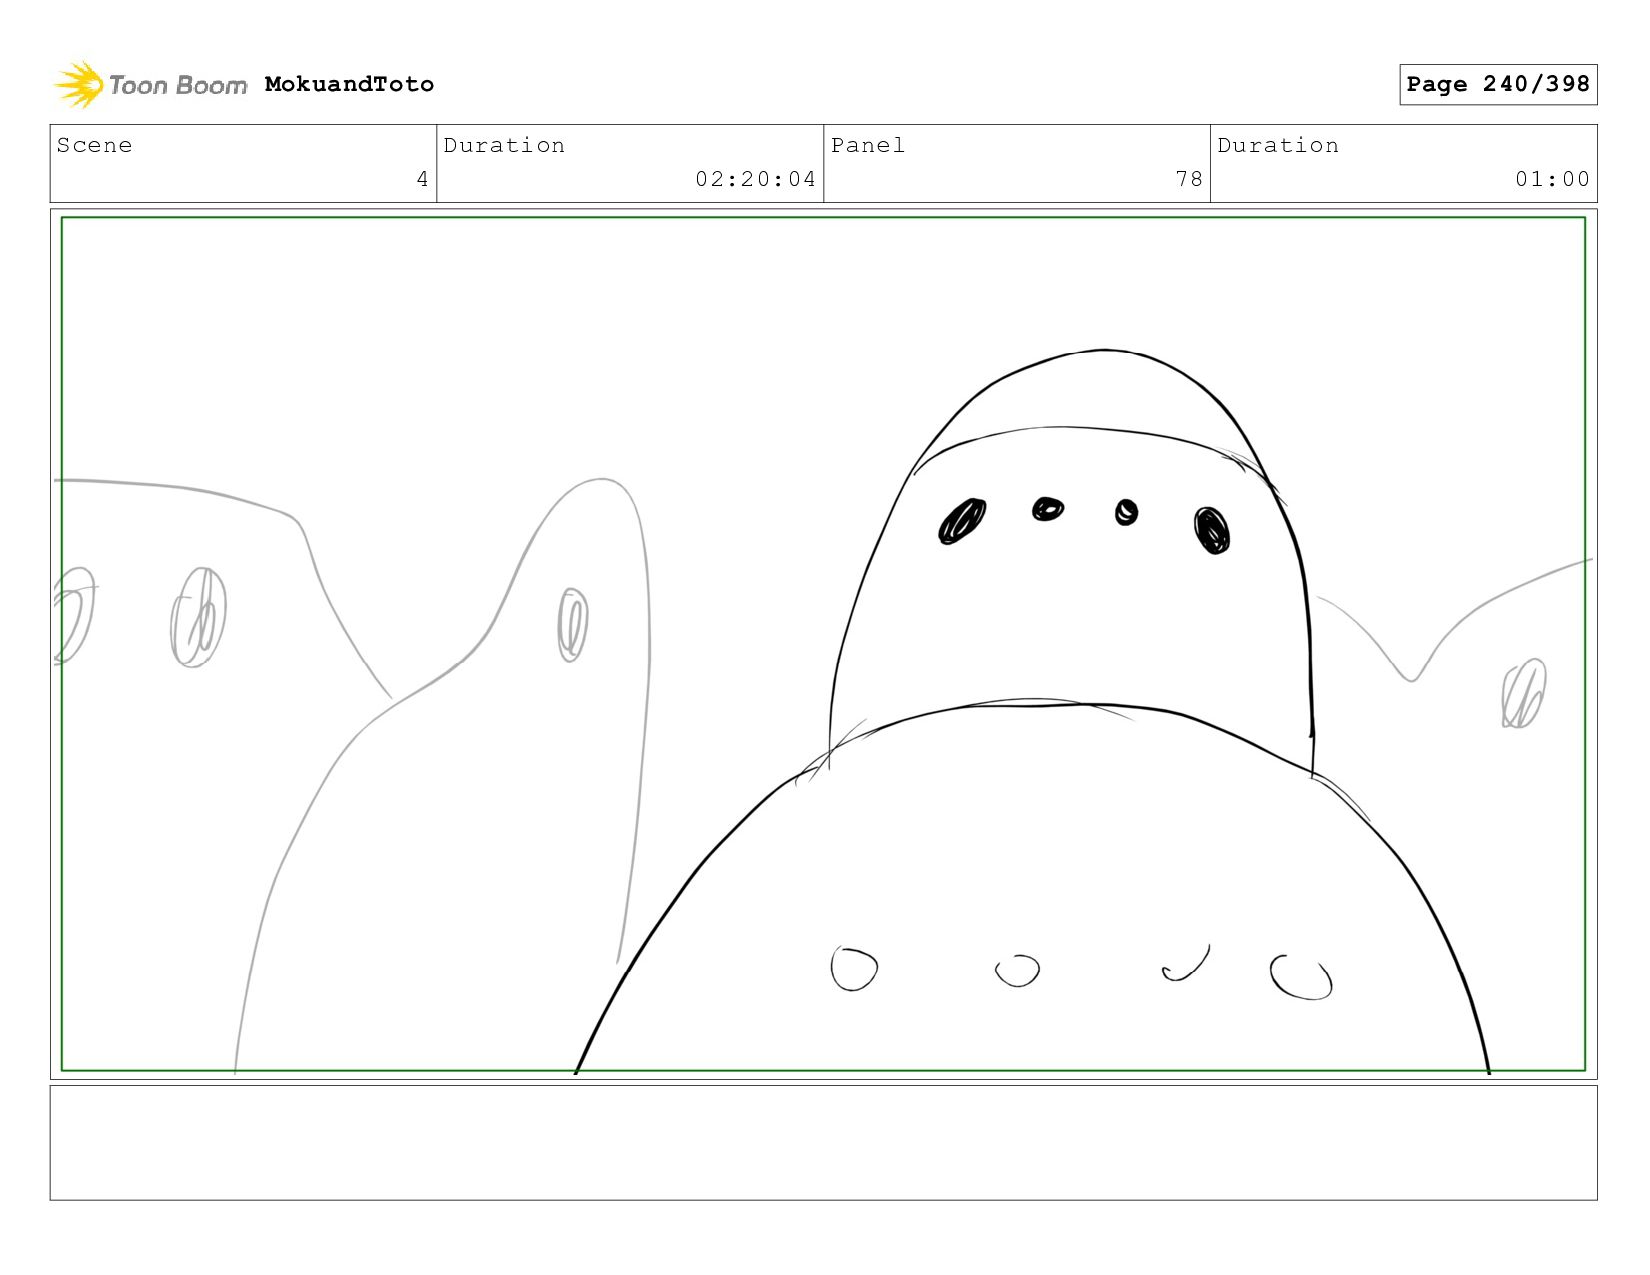Select the panel duration 01:00
This screenshot has height=1275, width=1650.
tap(1552, 179)
